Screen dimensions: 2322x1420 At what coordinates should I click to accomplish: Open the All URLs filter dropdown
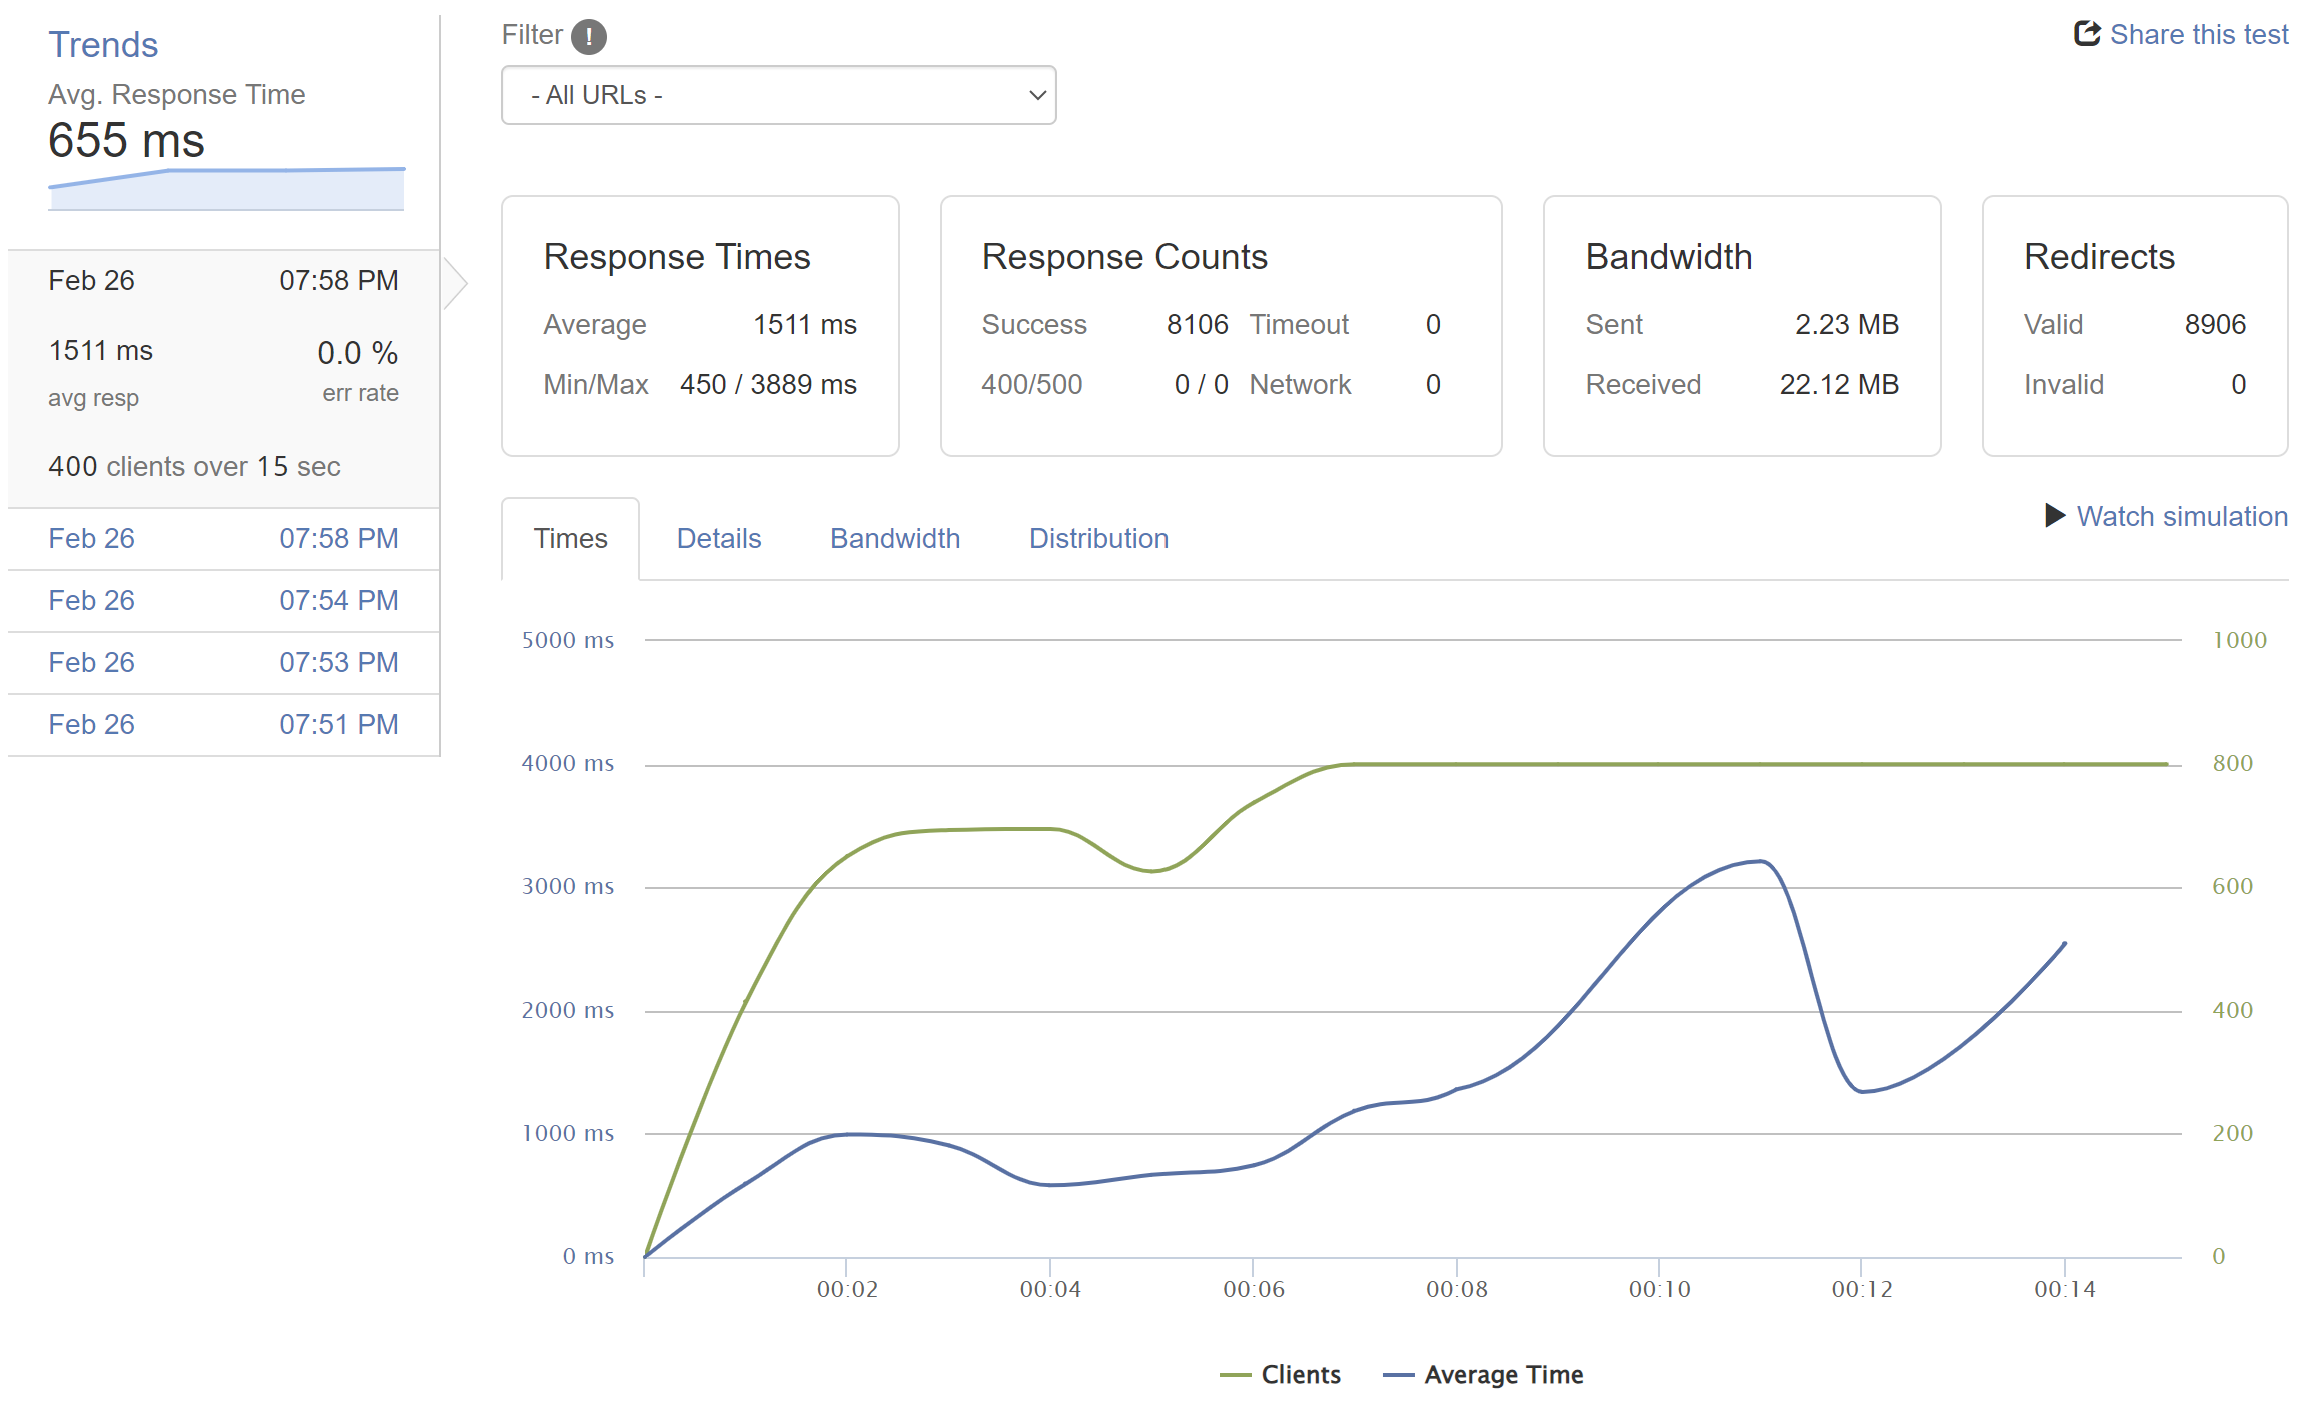778,95
